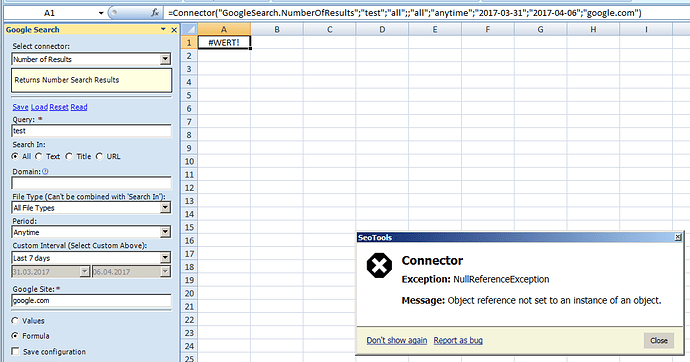This screenshot has height=362, width=690.
Task: Select the Values radio button
Action: pos(15,321)
